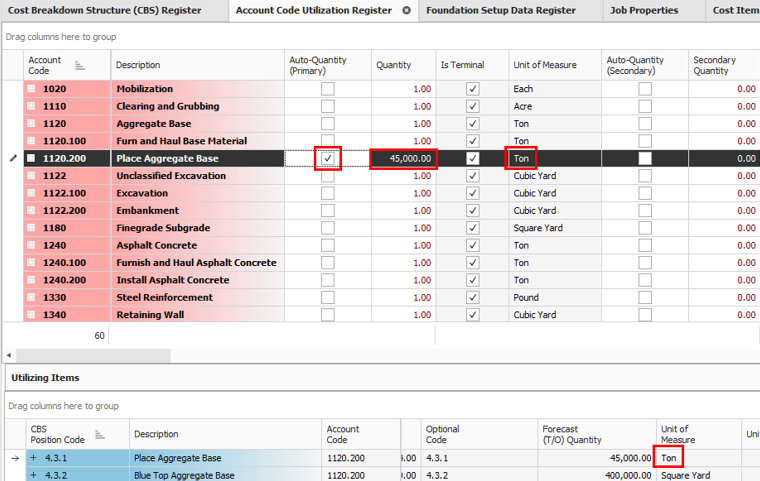
Task: Click the 45,000.00 Quantity field
Action: coord(404,159)
